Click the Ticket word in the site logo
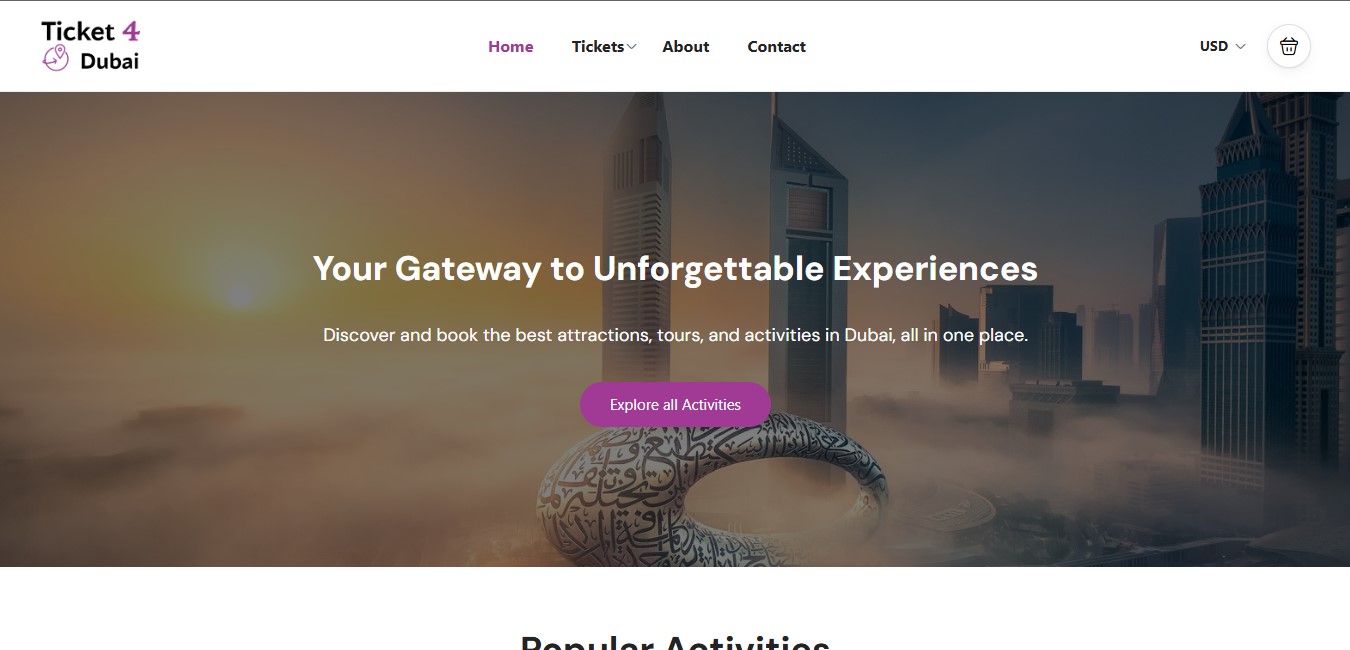The width and height of the screenshot is (1350, 650). (78, 31)
